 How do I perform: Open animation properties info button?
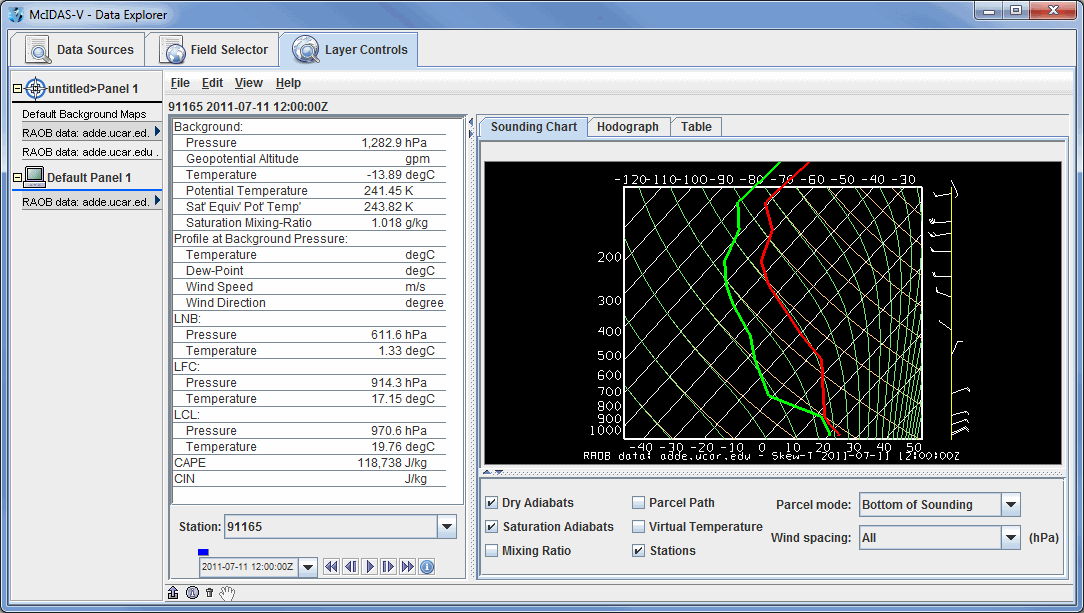427,567
